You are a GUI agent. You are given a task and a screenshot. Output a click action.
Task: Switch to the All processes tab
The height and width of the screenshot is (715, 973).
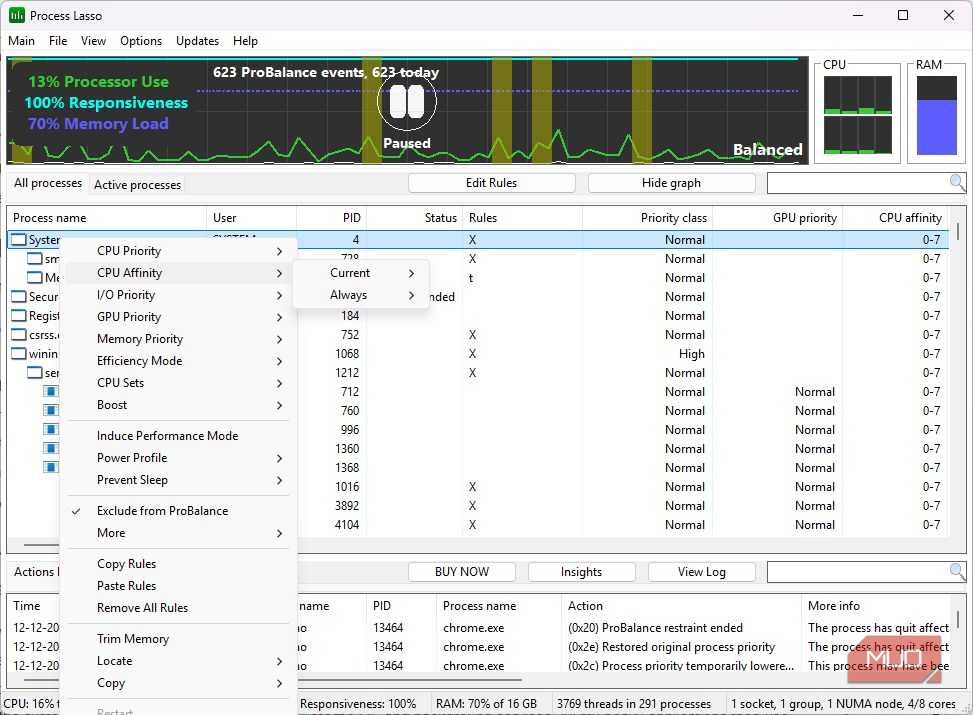click(48, 183)
